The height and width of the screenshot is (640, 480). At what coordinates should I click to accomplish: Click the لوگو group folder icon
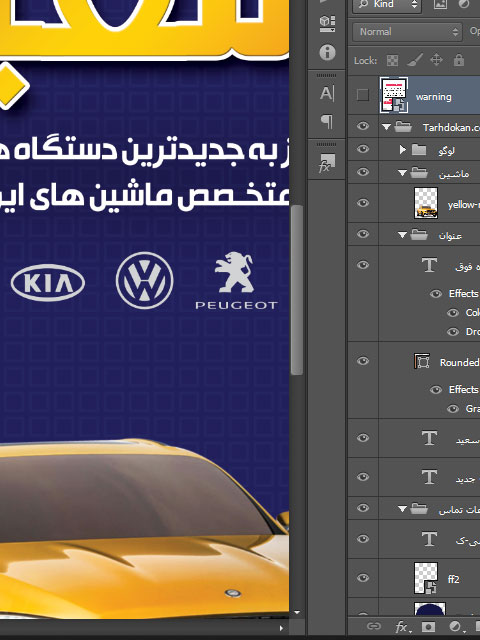point(419,150)
